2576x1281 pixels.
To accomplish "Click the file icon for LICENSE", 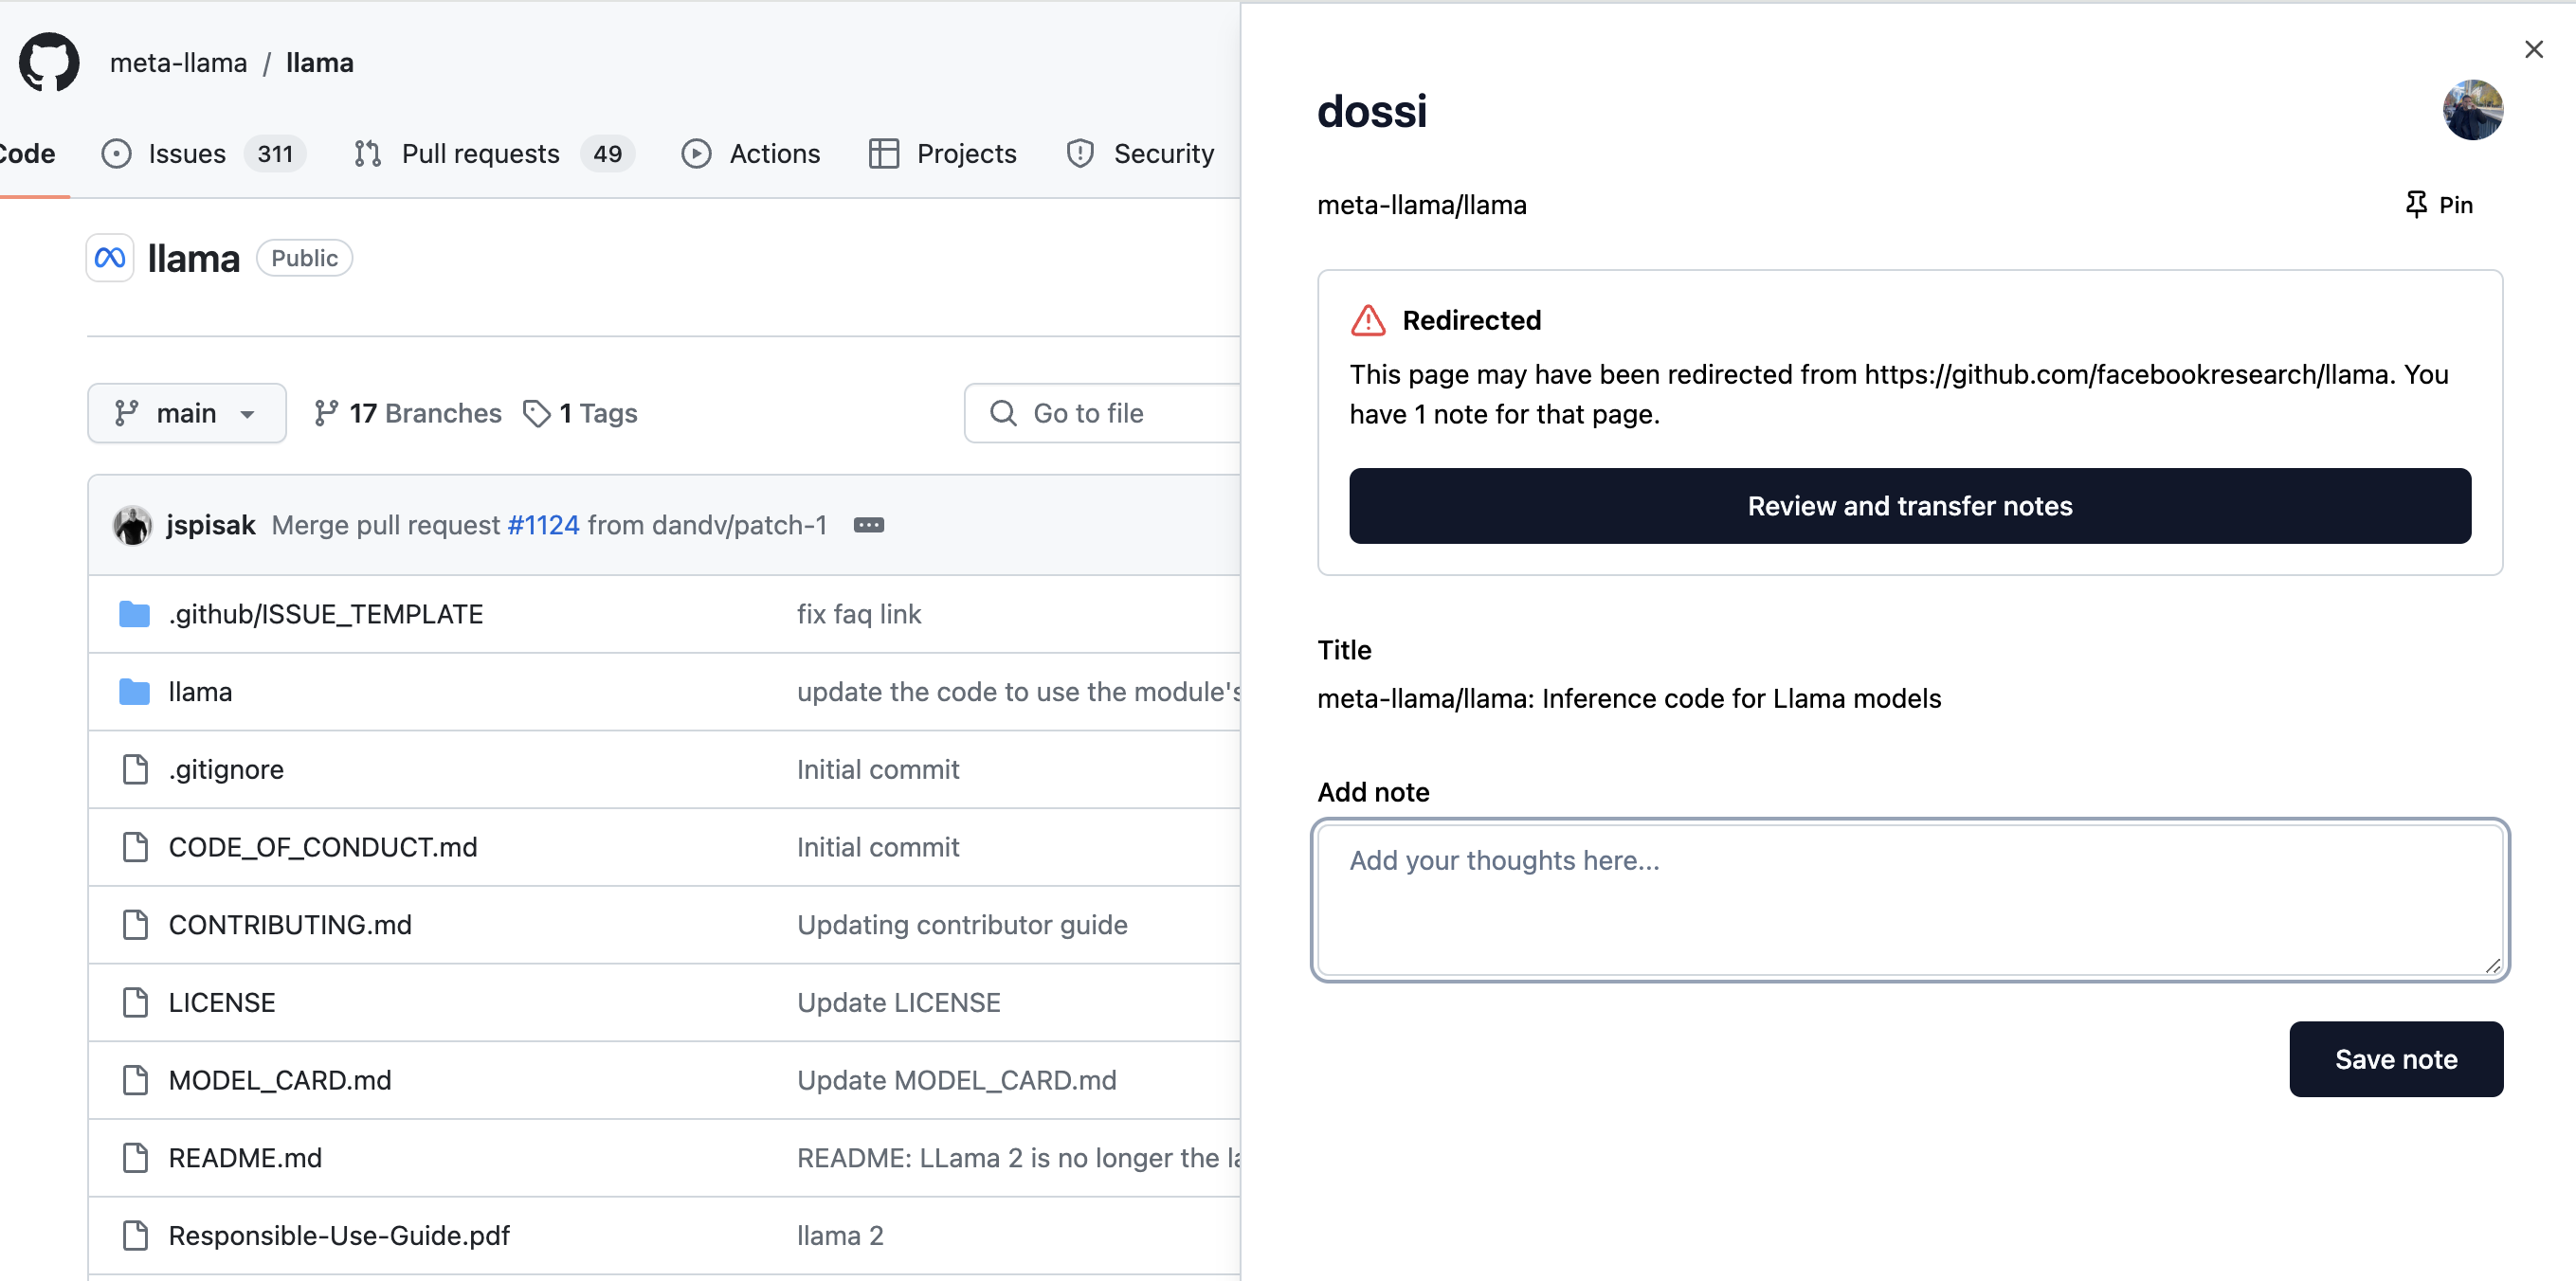I will pyautogui.click(x=135, y=1002).
